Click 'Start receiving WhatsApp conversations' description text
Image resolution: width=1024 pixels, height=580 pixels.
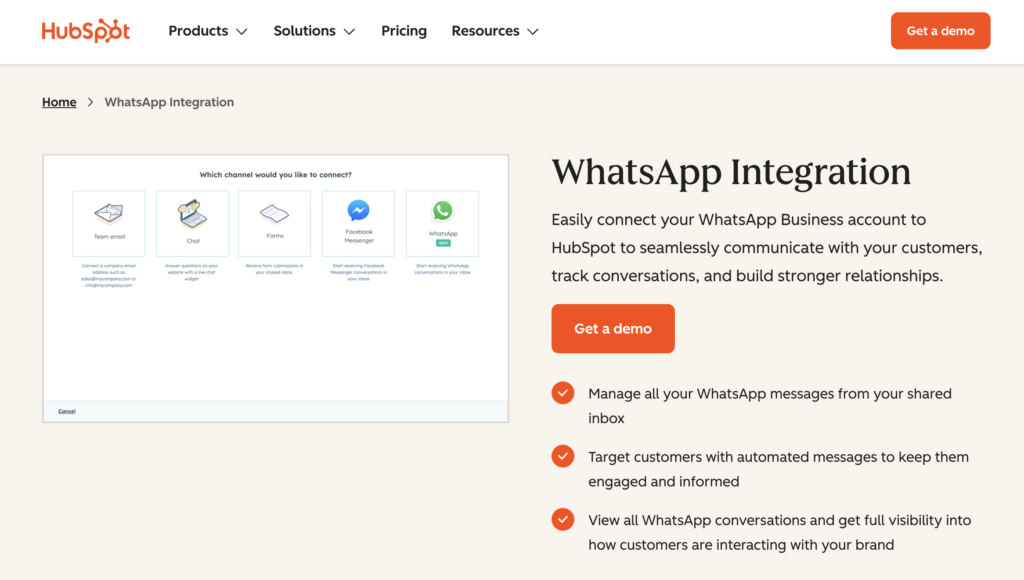[x=443, y=269]
